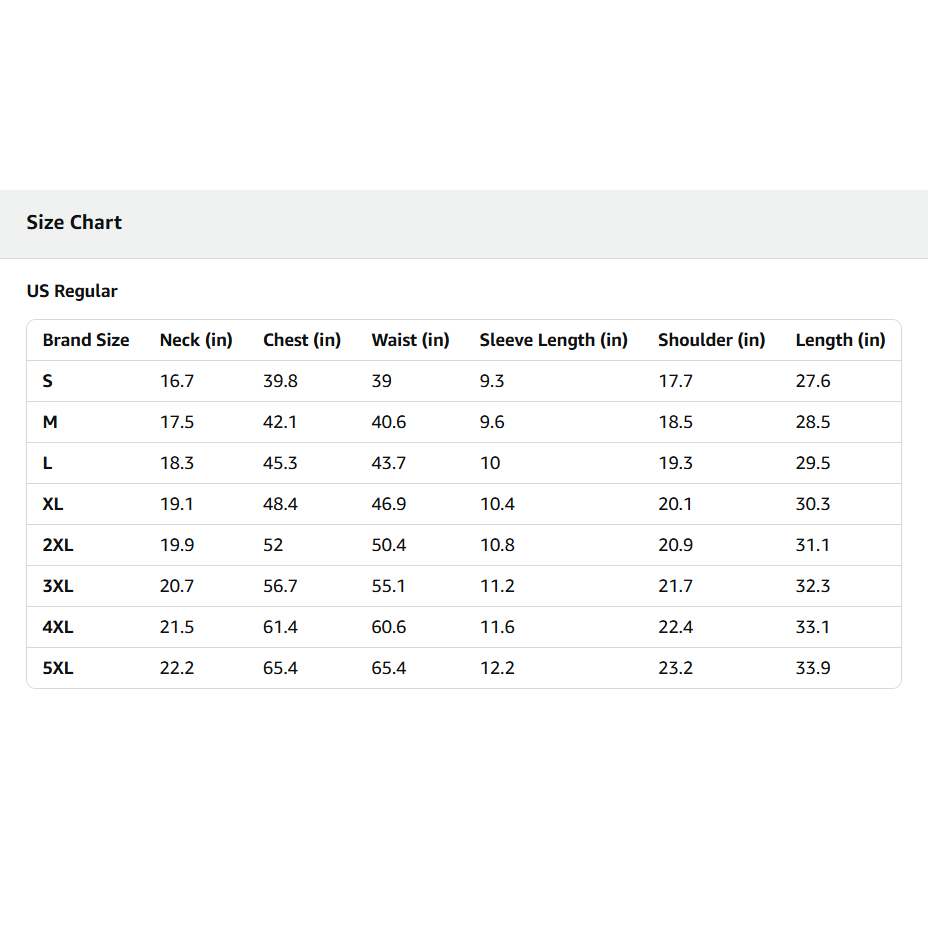The width and height of the screenshot is (928, 928).
Task: Select the L size row label
Action: pos(47,463)
